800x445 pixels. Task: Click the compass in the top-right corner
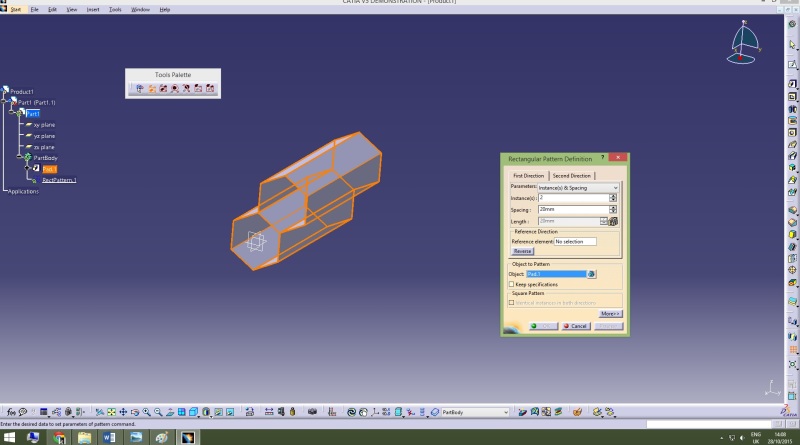coord(744,43)
